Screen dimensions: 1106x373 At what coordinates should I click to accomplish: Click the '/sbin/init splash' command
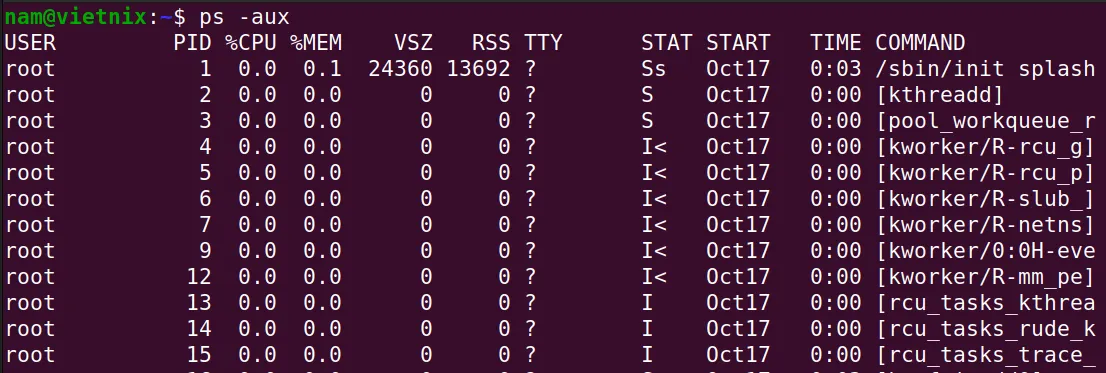(985, 69)
